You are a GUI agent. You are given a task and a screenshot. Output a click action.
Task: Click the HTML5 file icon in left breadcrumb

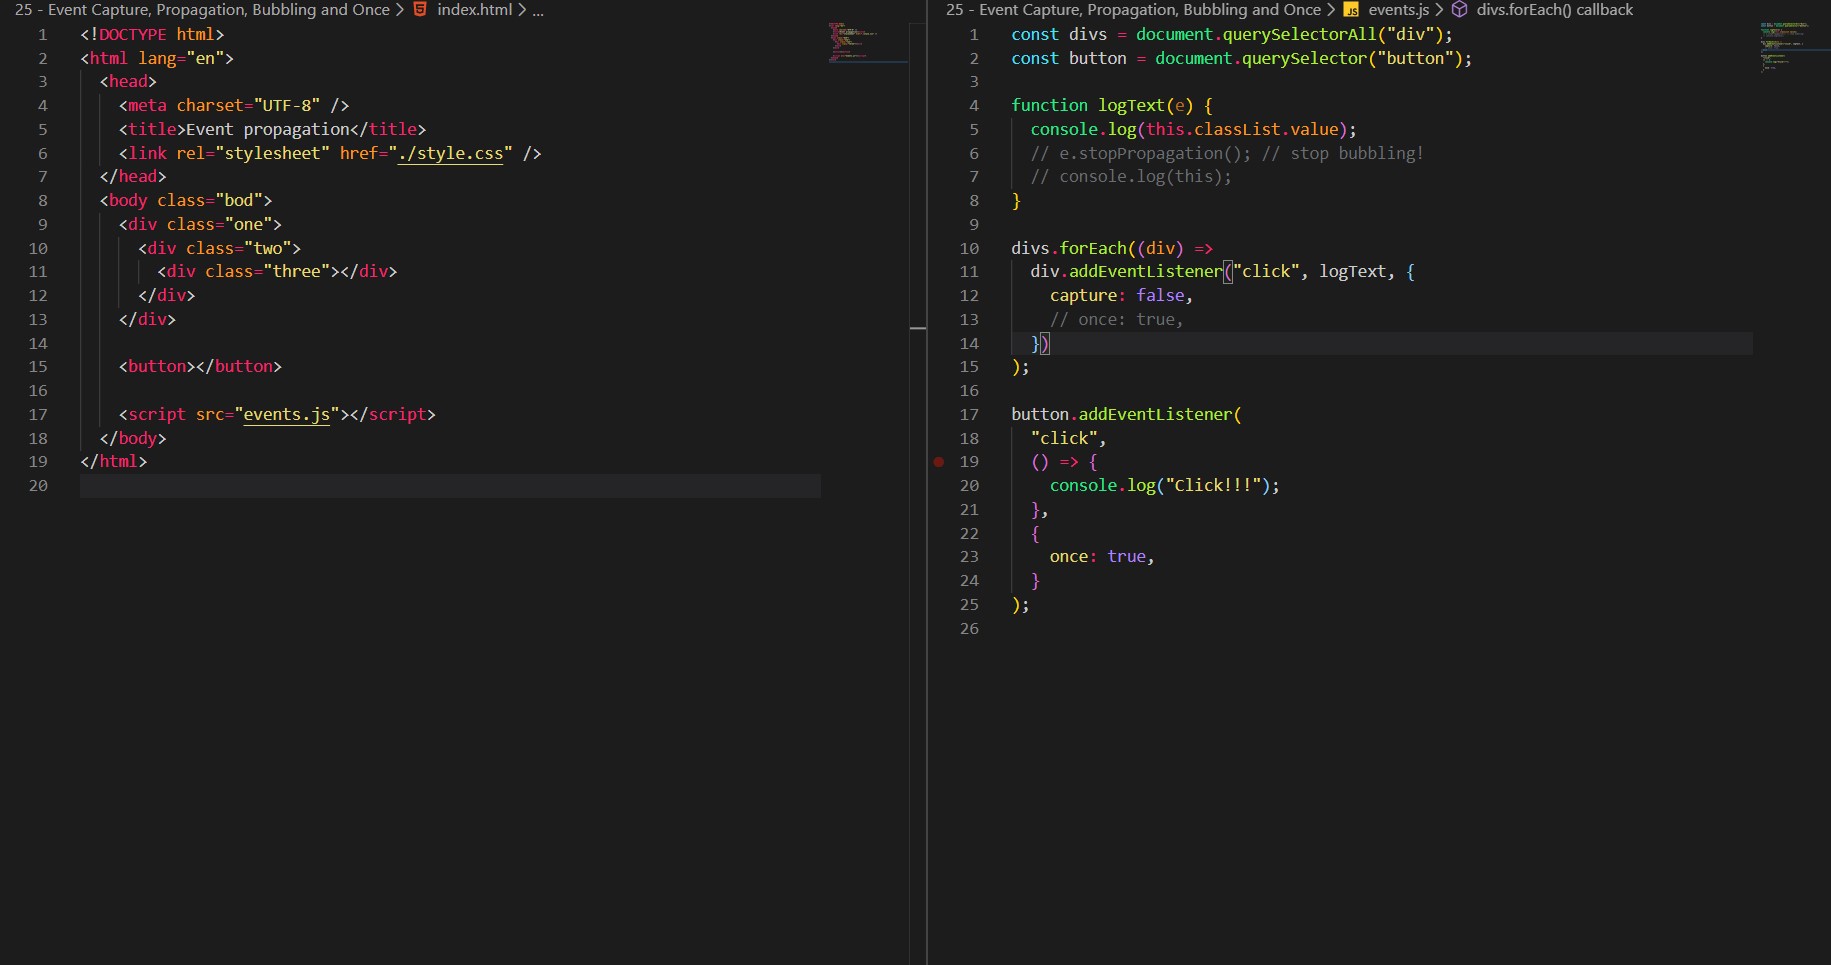point(420,9)
